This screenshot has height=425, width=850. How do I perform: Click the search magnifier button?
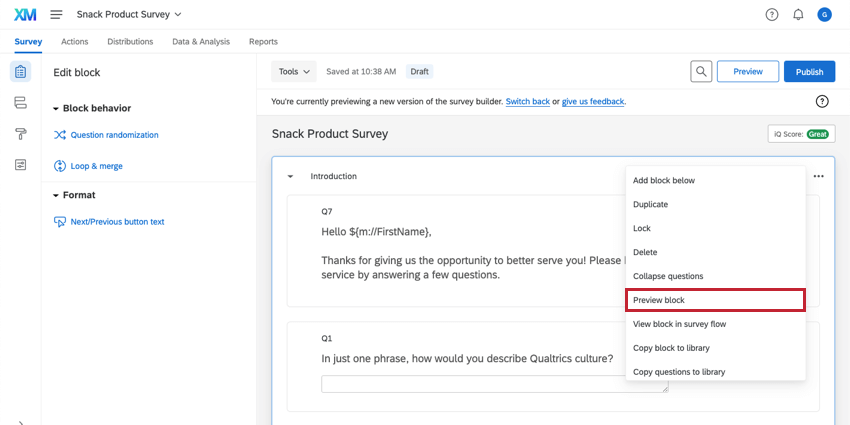click(702, 72)
